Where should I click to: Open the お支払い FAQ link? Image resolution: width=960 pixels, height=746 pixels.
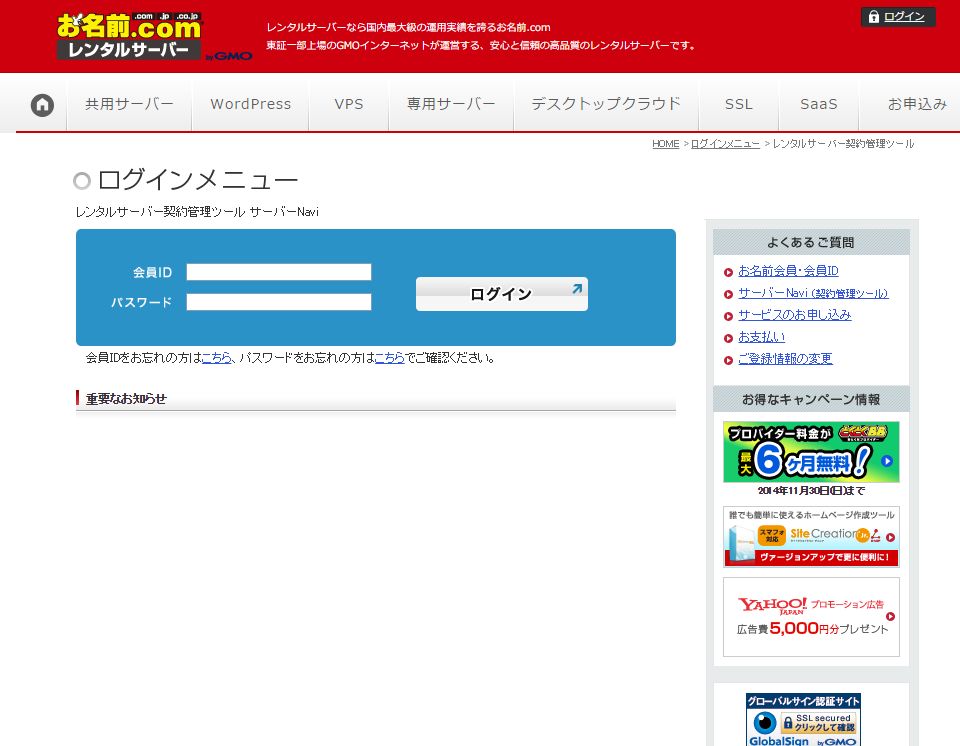(762, 337)
